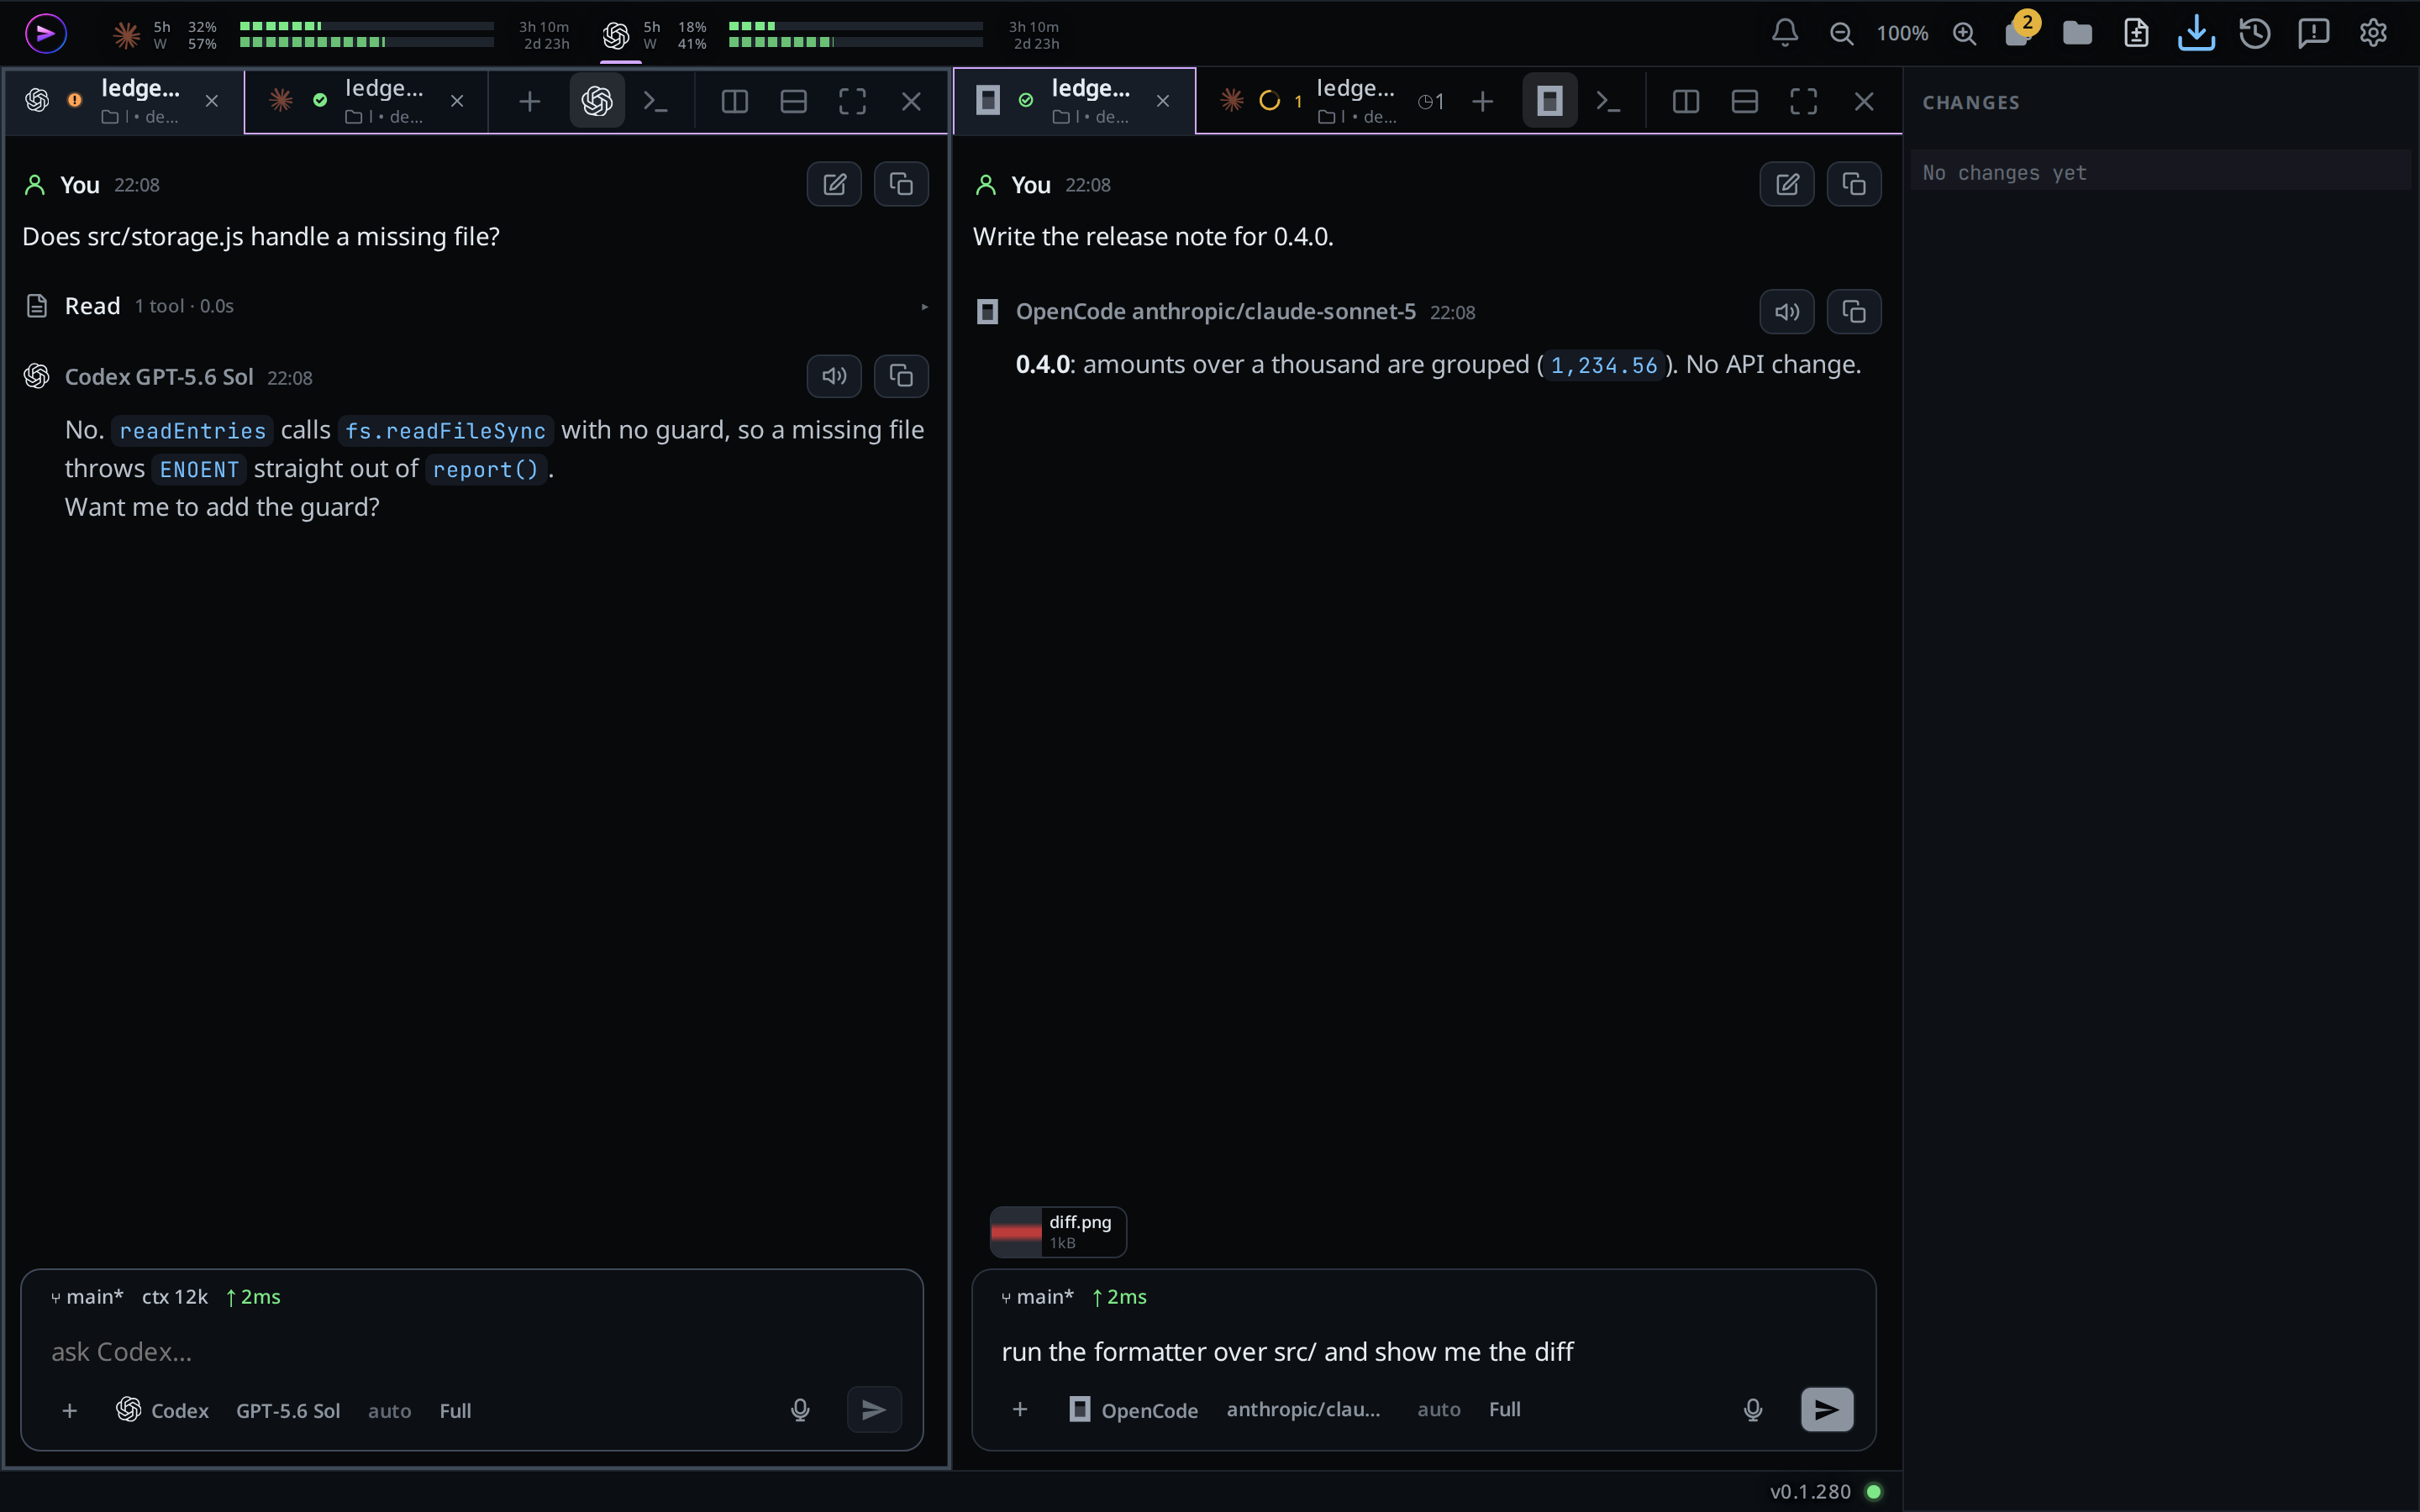Read aloud the Codex GPT-5.6 Sol reply
This screenshot has height=1512, width=2420.
(x=834, y=376)
